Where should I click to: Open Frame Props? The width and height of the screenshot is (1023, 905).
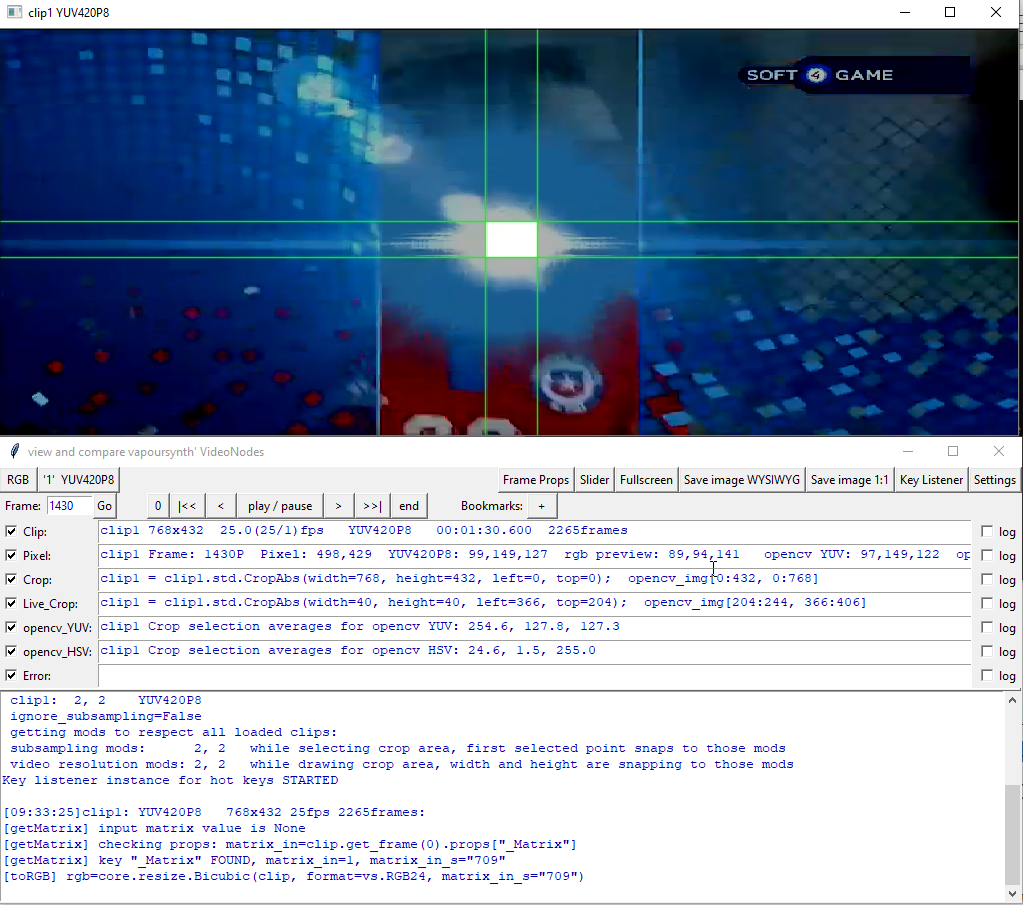536,480
